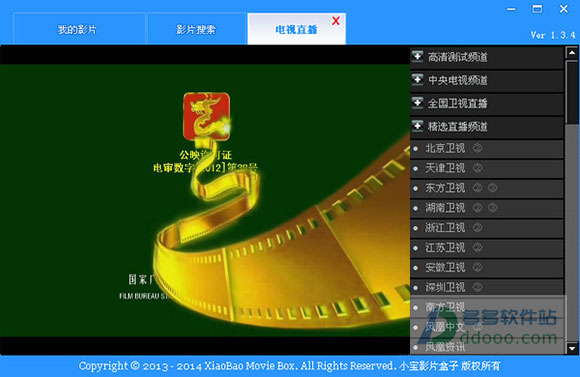This screenshot has height=377, width=580.
Task: Maximize the movie box window
Action: pos(537,9)
